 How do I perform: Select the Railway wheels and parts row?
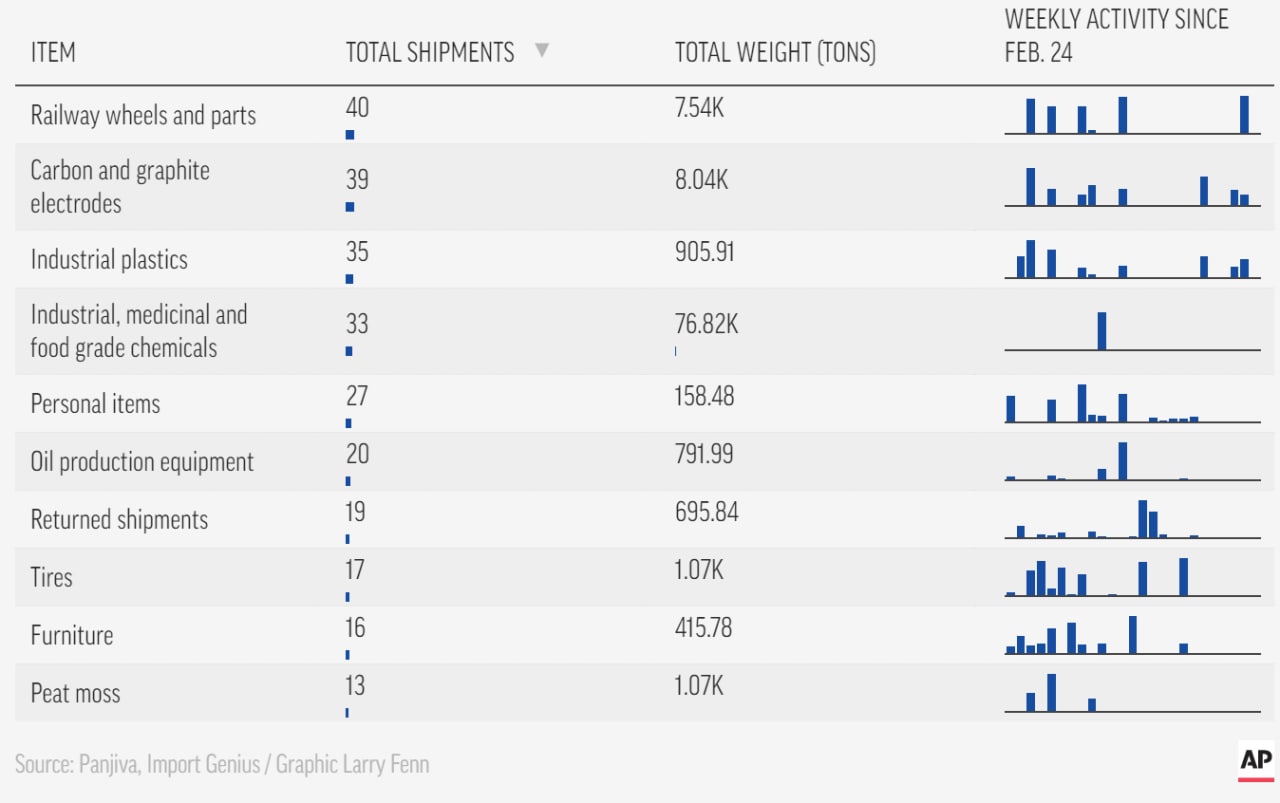coord(143,115)
